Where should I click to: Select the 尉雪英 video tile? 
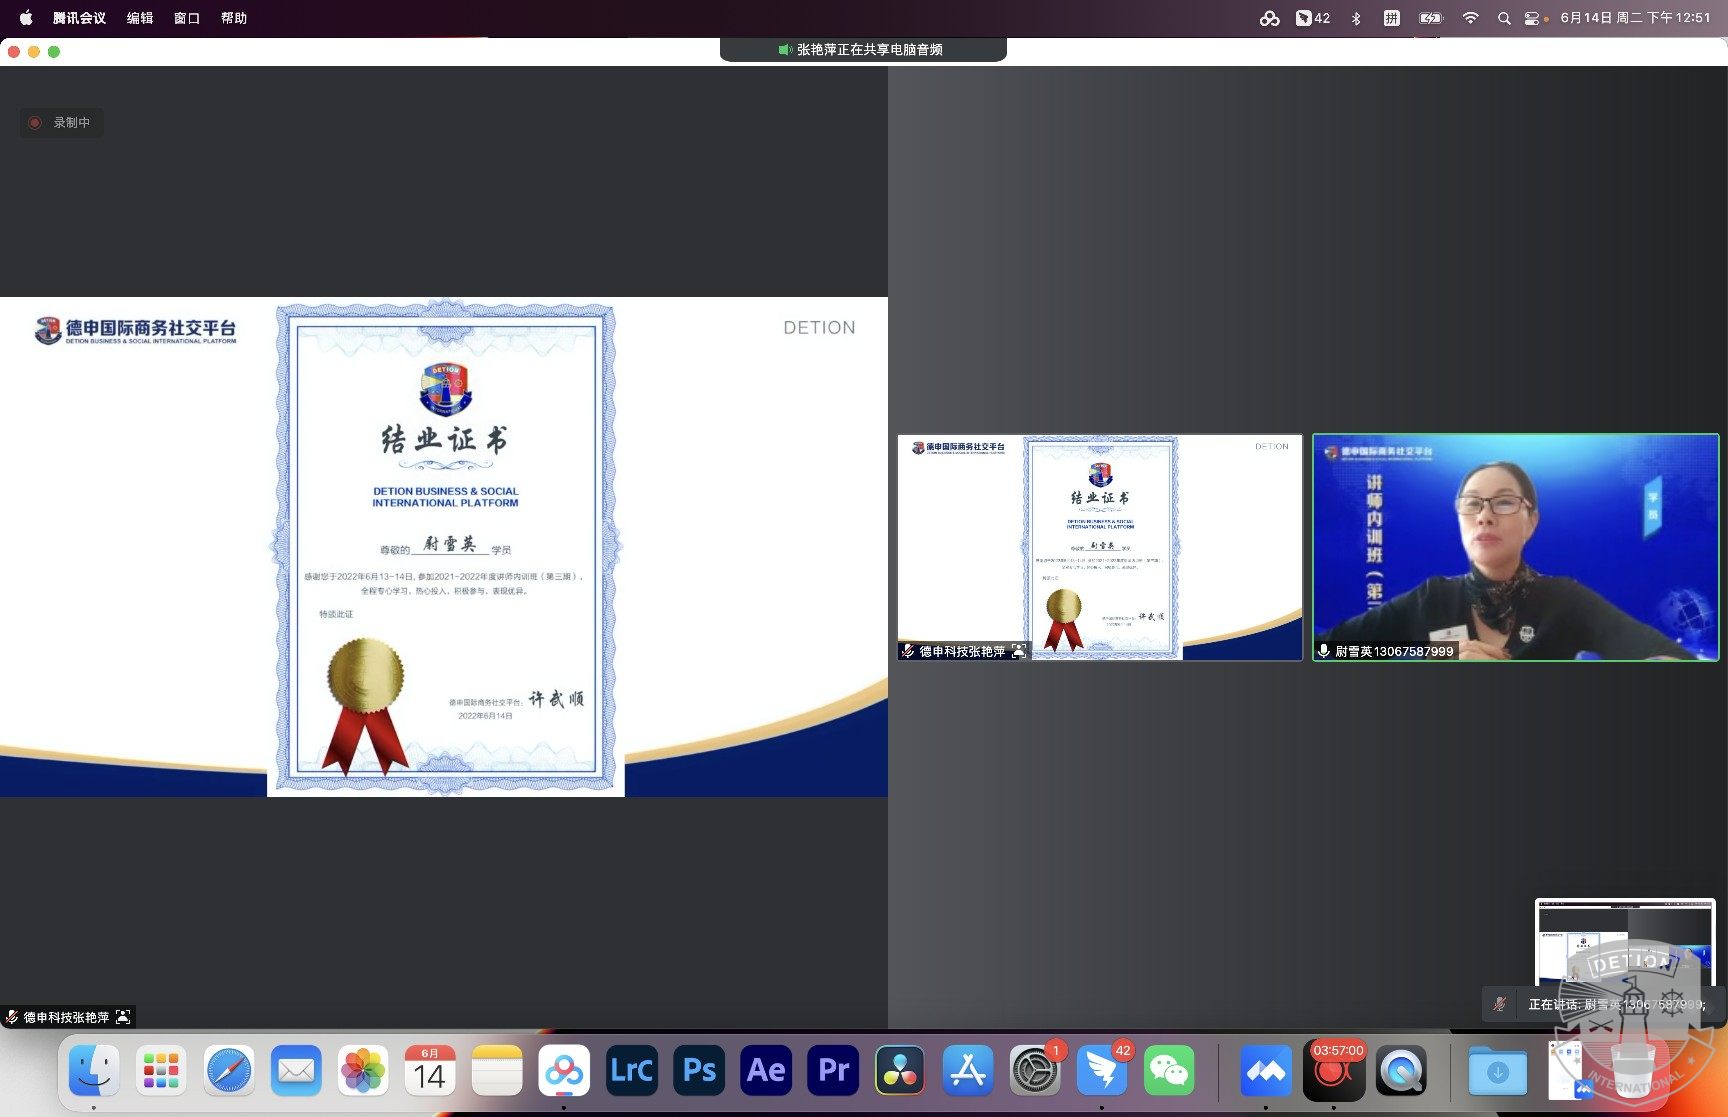click(1515, 547)
